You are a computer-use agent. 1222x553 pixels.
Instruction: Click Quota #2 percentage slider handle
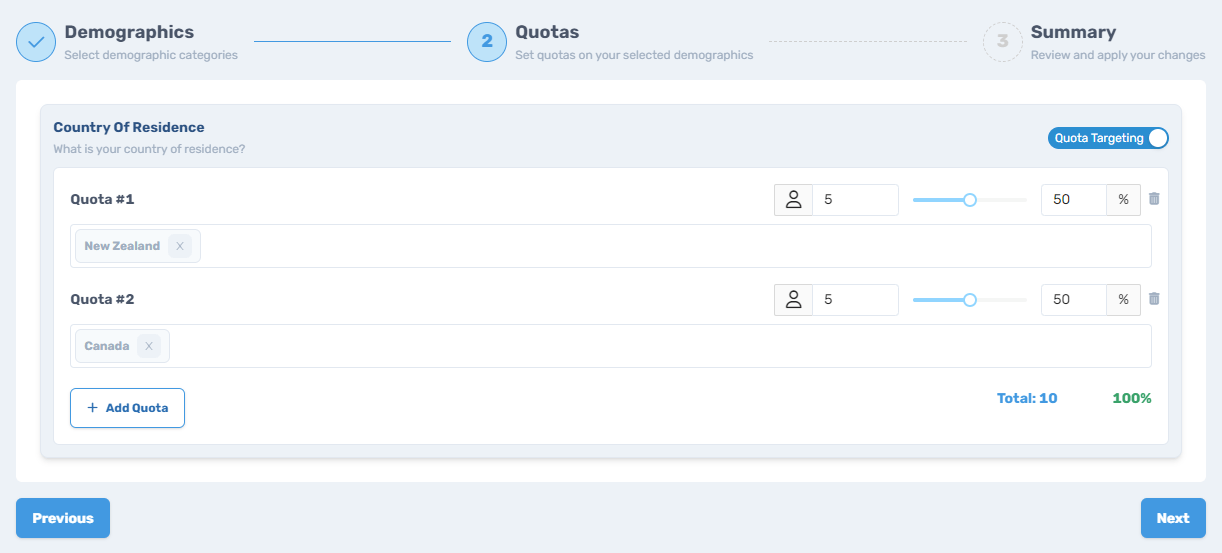click(x=969, y=299)
